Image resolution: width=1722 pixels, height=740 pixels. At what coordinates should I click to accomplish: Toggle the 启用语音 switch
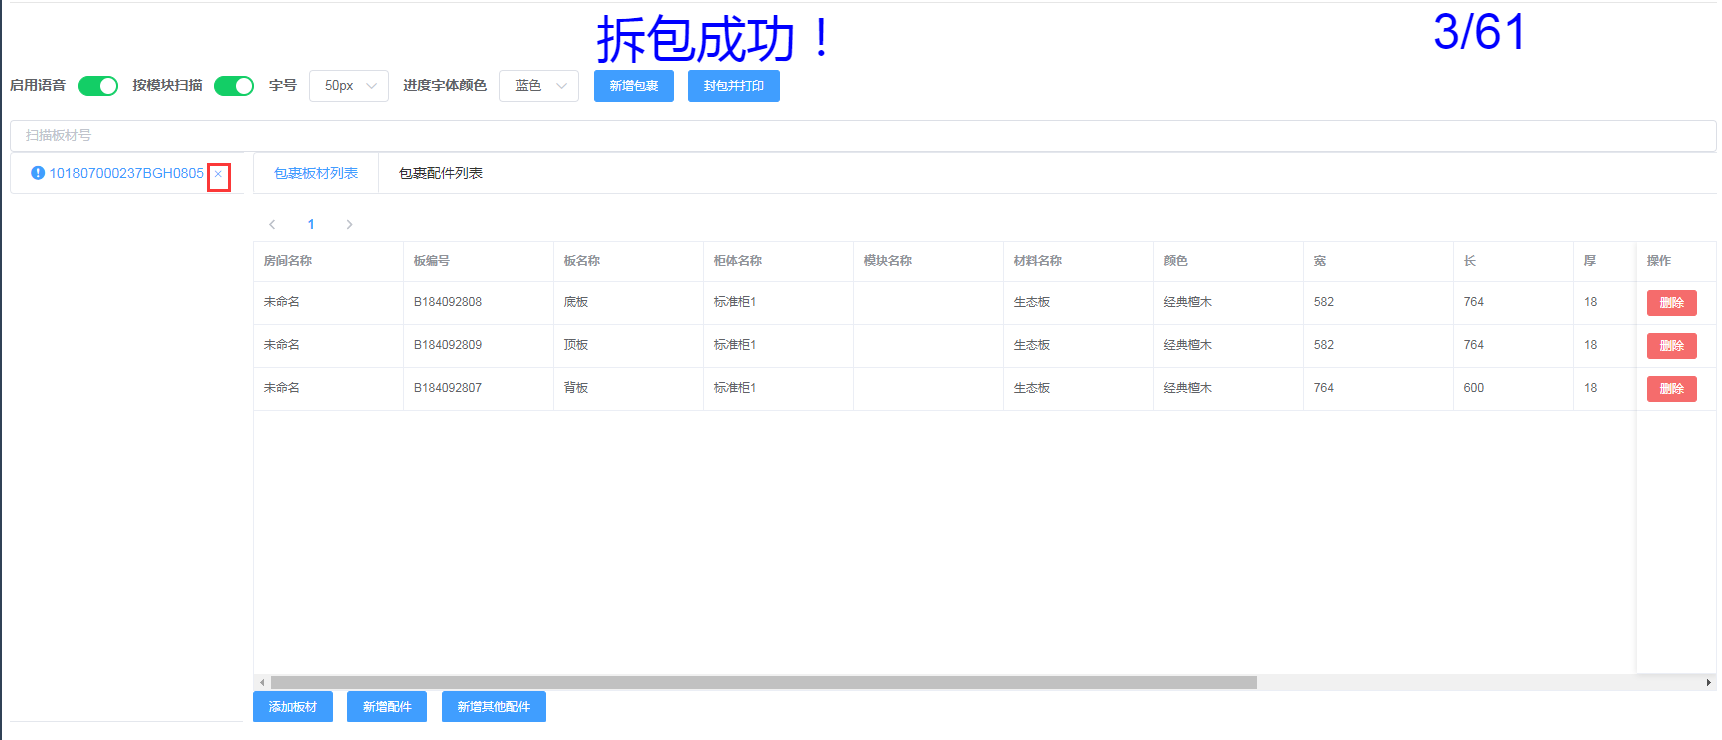98,86
